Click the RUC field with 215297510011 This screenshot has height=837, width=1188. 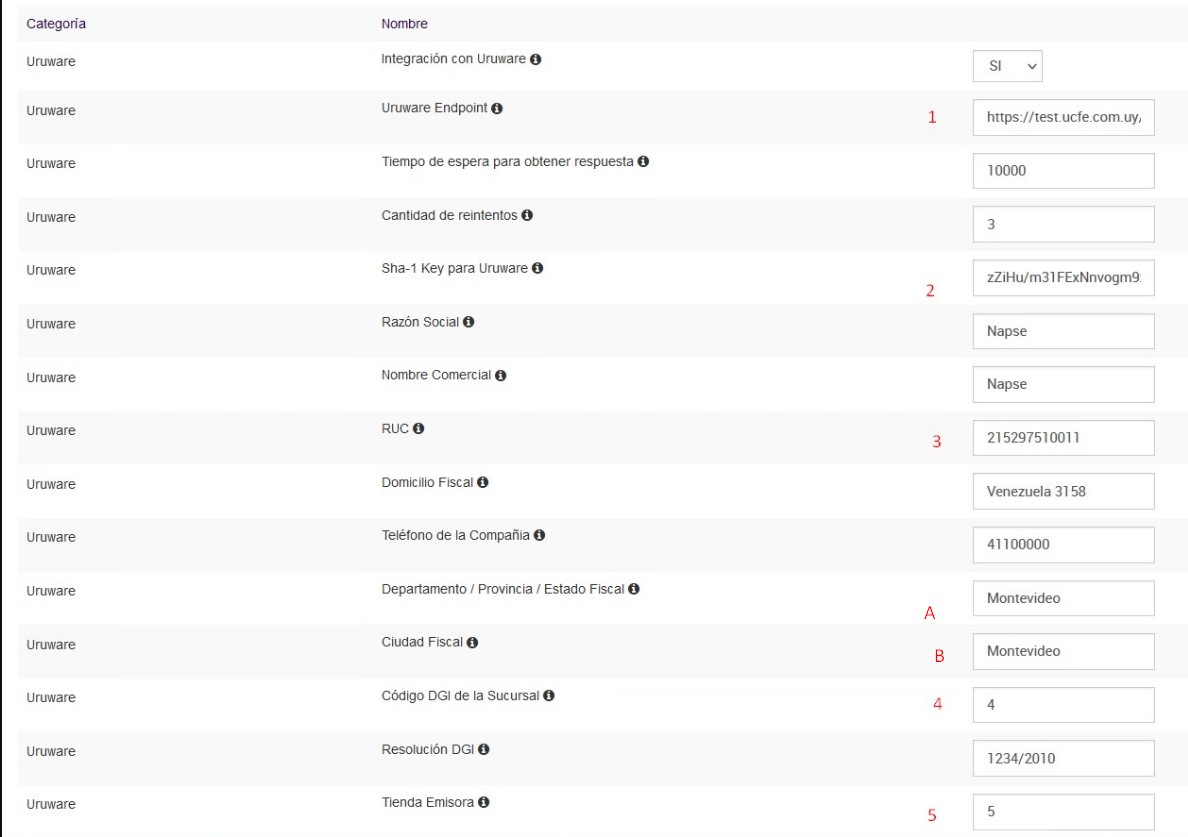[x=1063, y=437]
